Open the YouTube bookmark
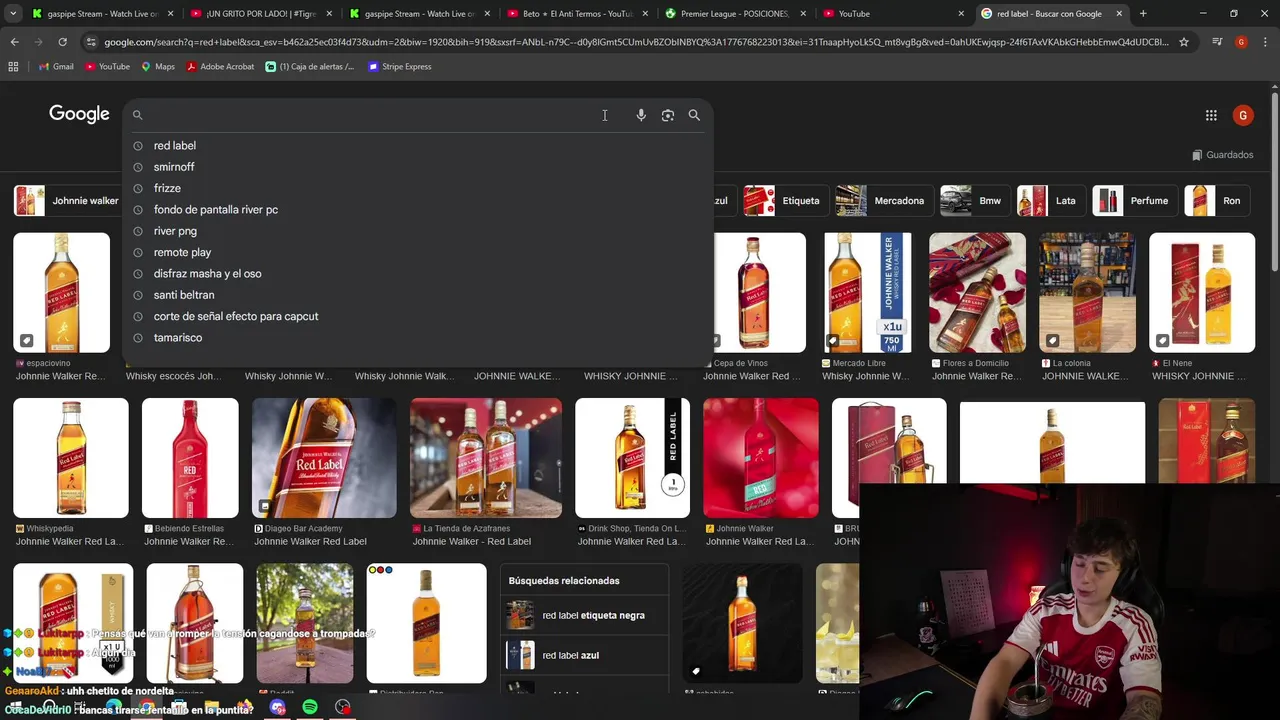 pos(107,66)
